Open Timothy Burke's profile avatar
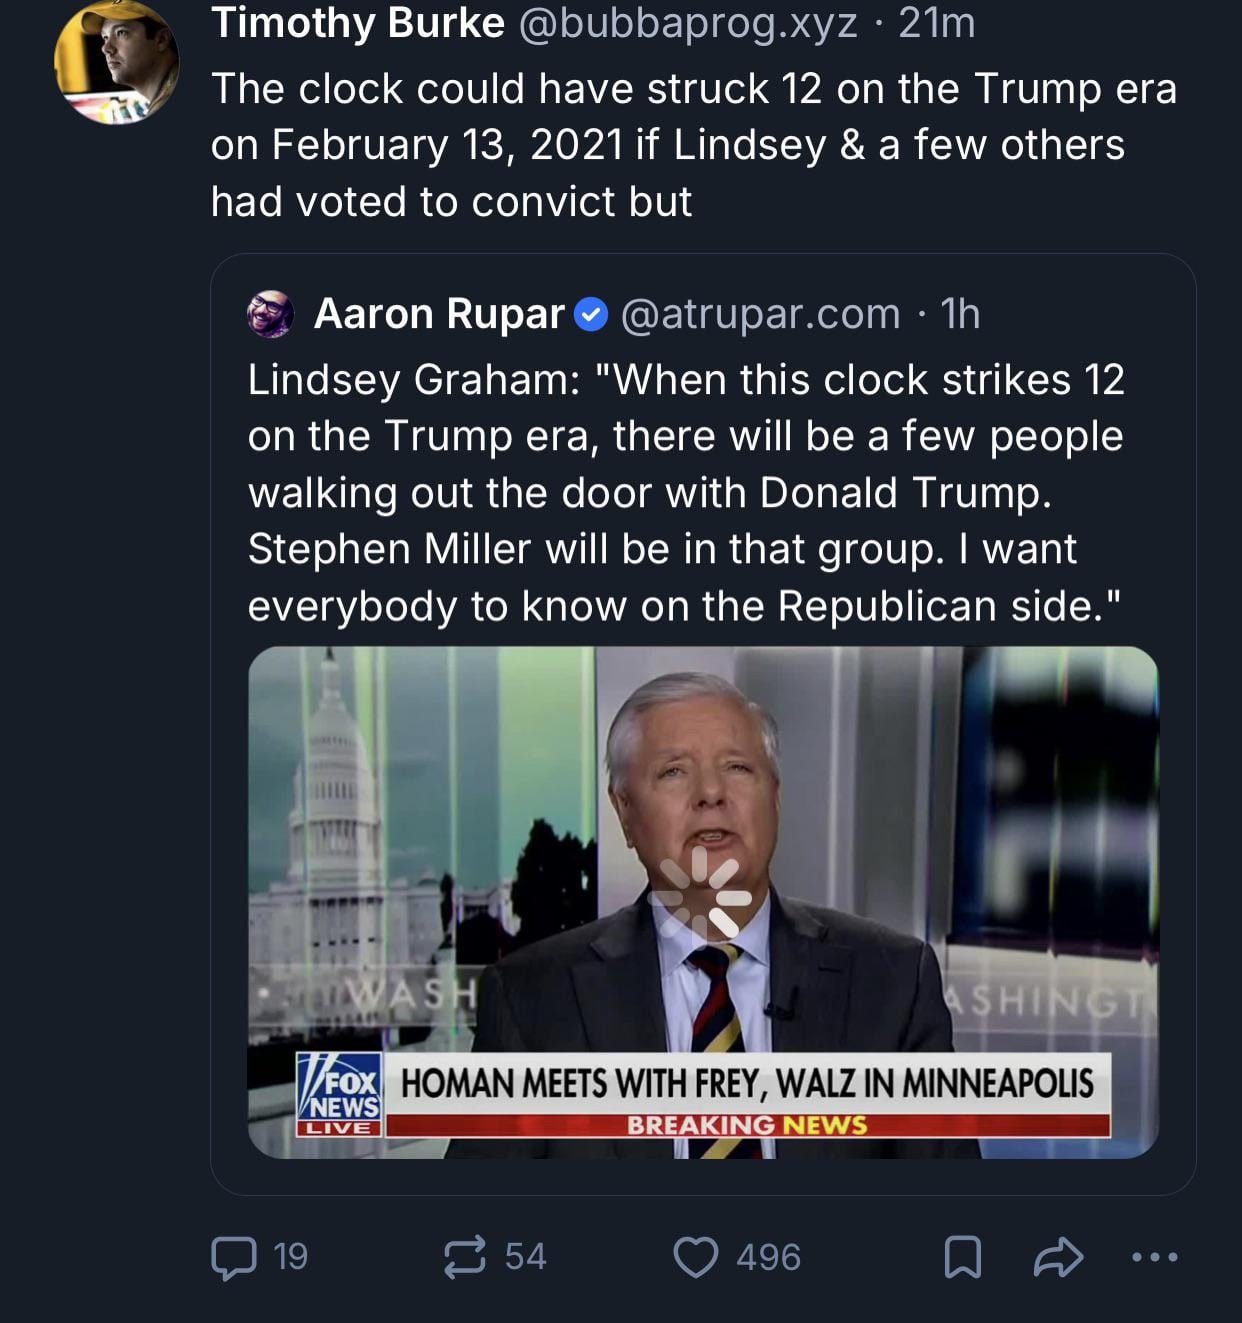Viewport: 1242px width, 1323px height. click(117, 64)
